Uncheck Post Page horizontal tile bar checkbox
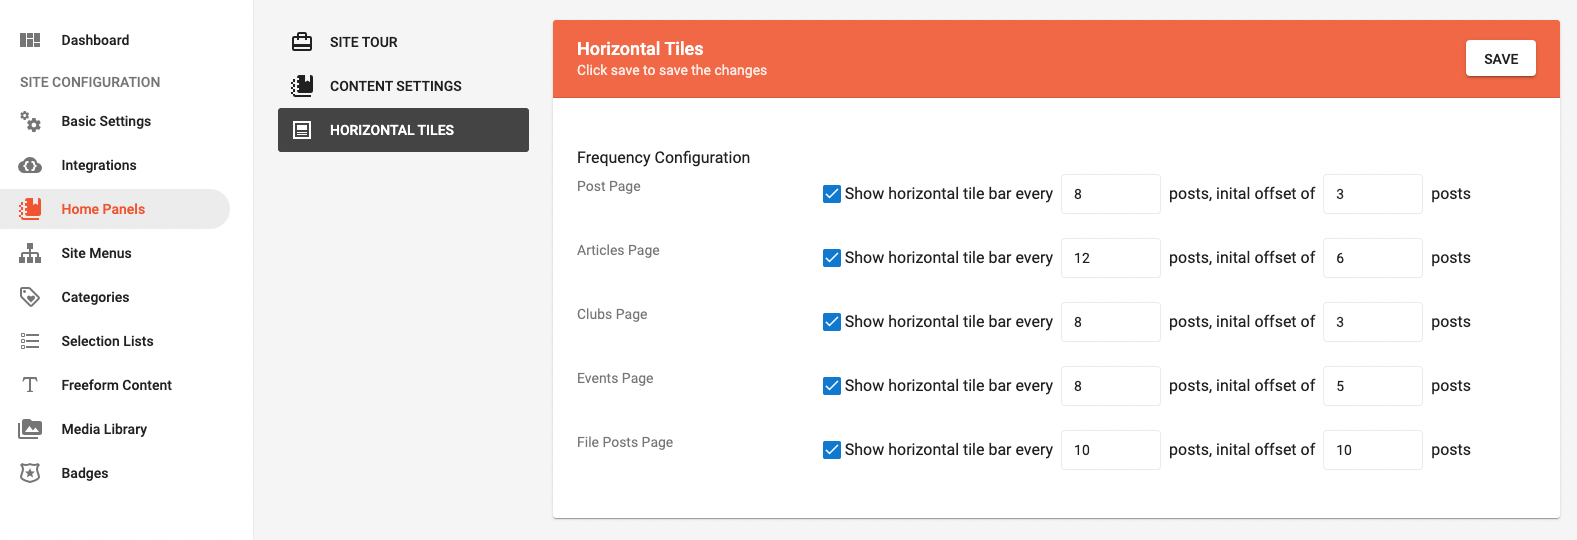1577x540 pixels. [x=831, y=194]
